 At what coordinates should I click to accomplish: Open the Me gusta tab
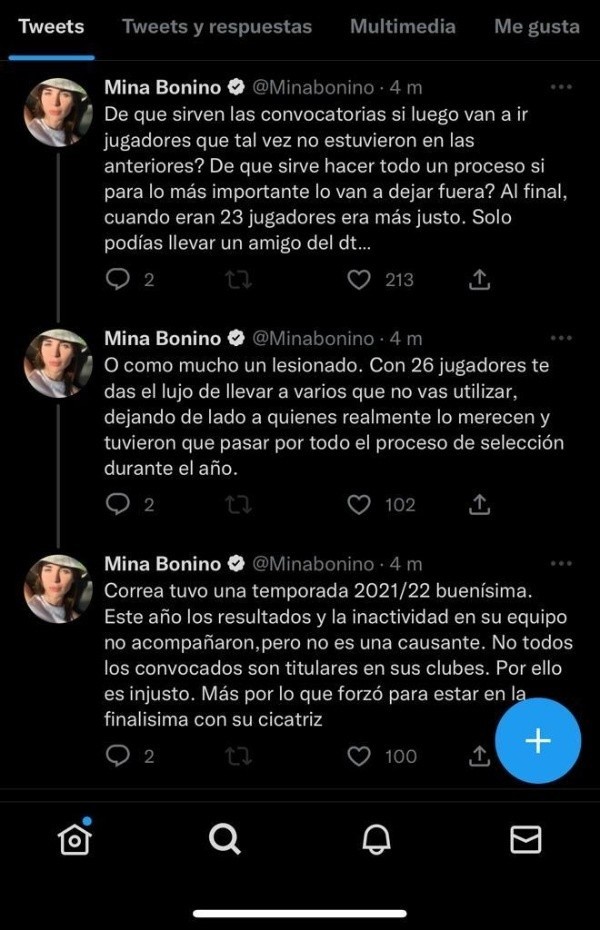(537, 27)
